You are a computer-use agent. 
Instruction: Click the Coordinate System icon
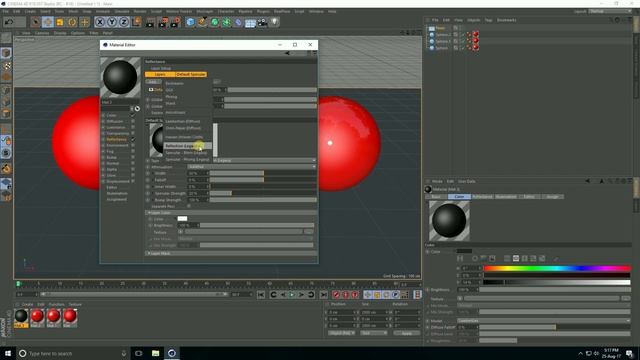[x=136, y=22]
